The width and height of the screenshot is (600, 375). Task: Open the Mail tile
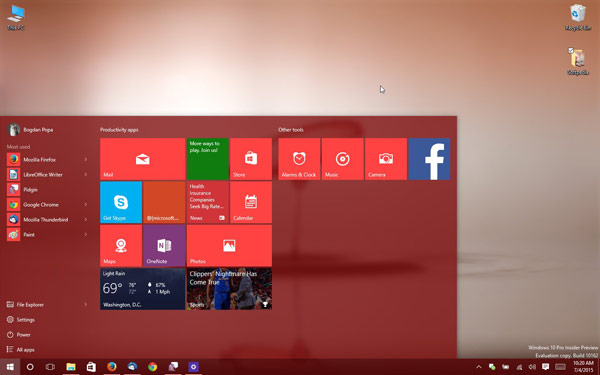click(142, 159)
